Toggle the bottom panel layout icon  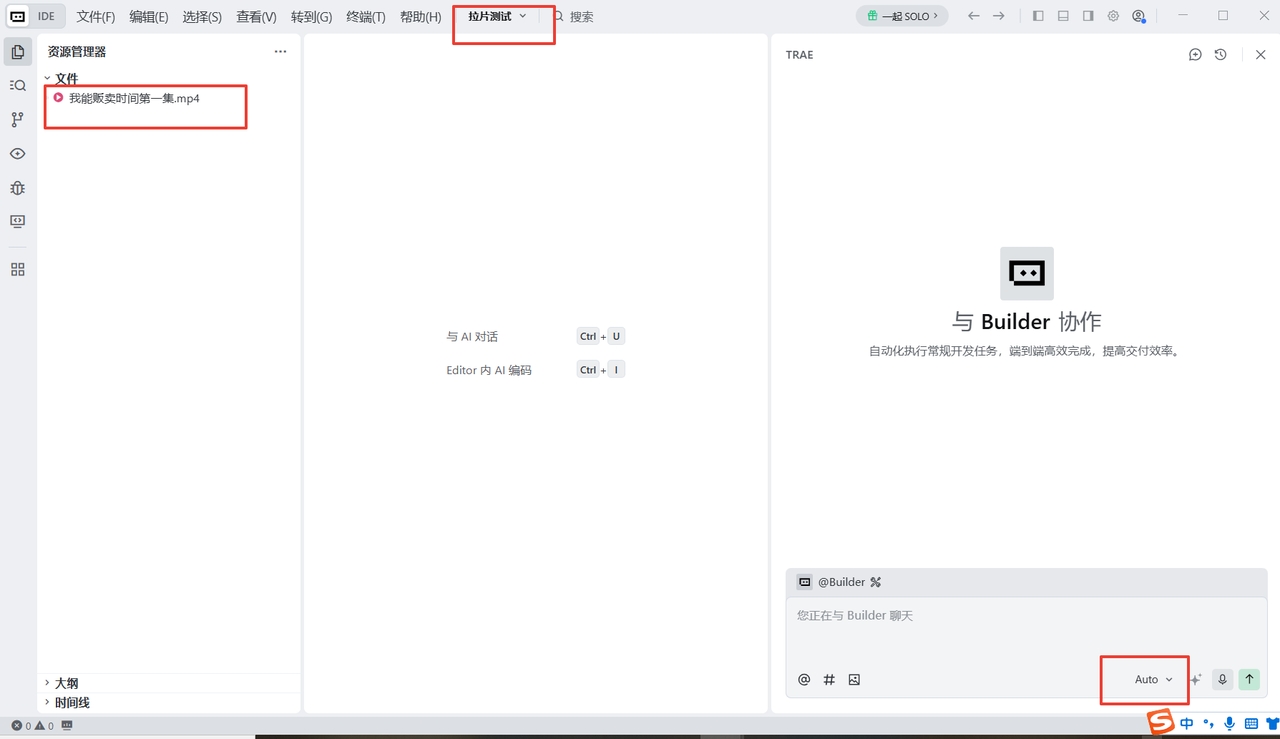[x=1063, y=16]
